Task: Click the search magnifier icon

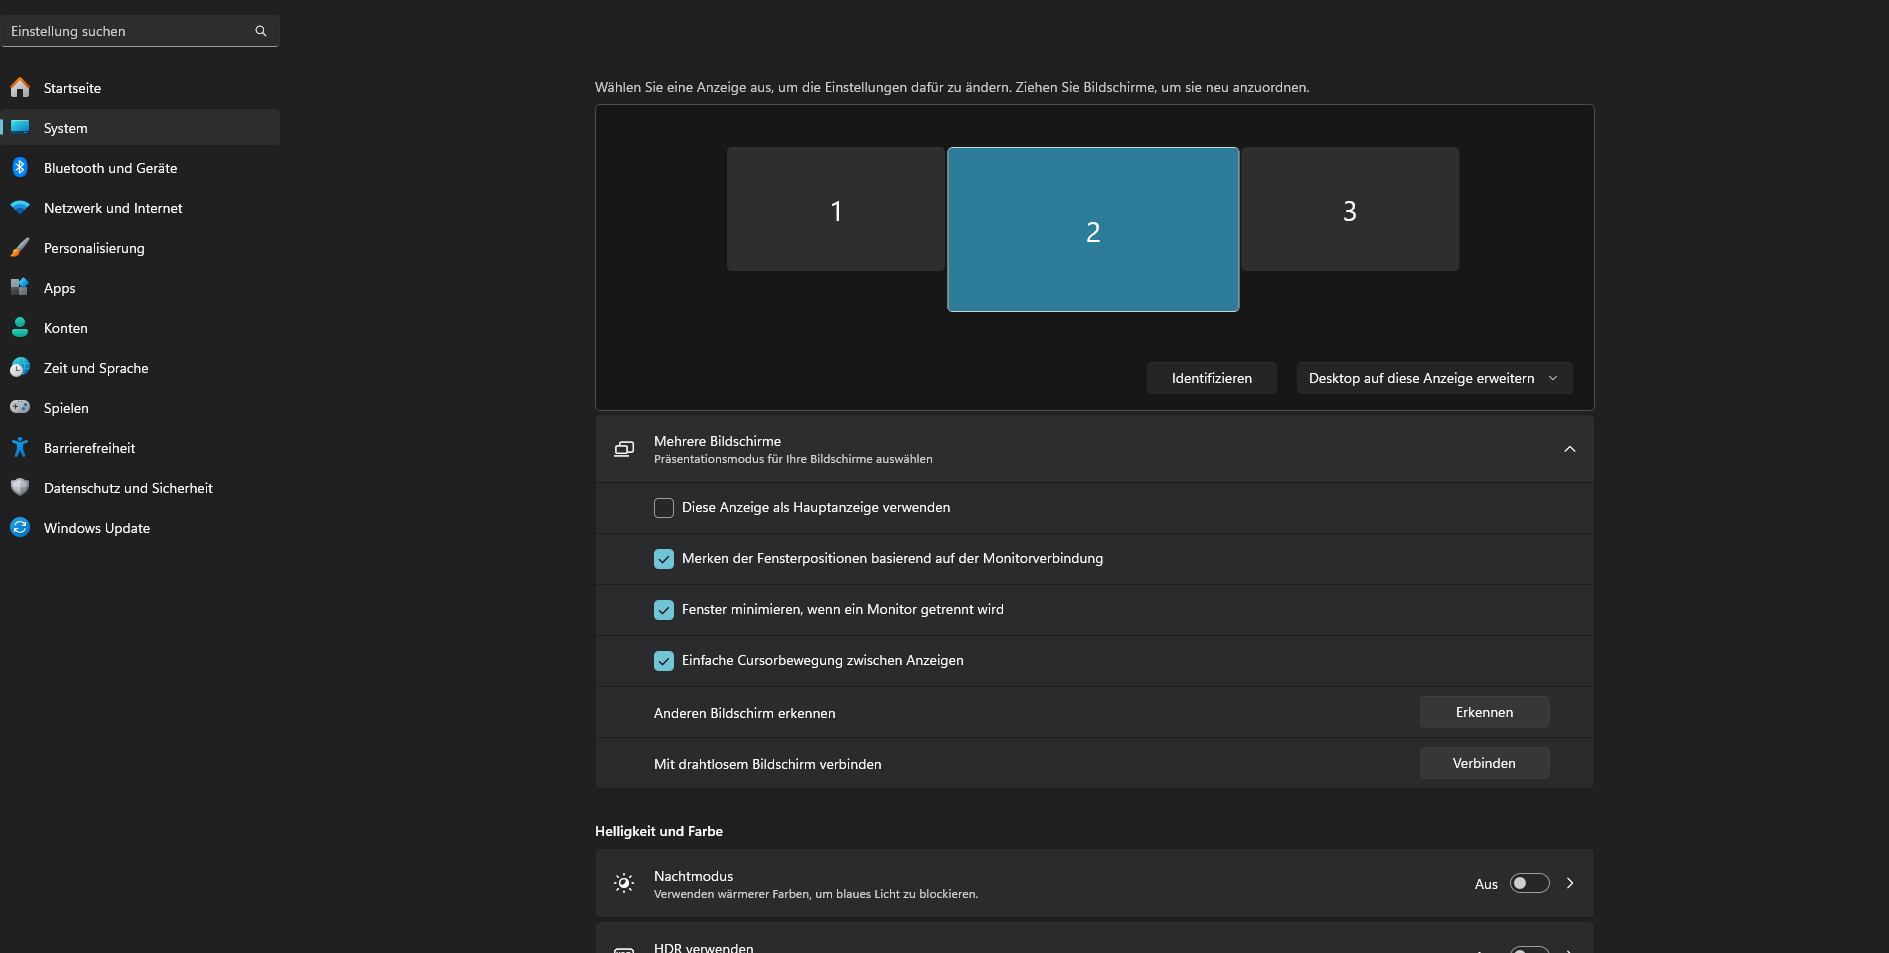Action: (261, 31)
